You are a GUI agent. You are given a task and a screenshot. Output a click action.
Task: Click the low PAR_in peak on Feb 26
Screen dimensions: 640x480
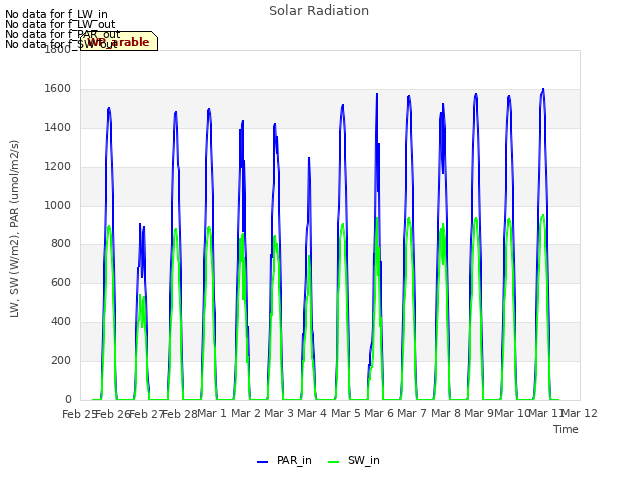(x=140, y=224)
